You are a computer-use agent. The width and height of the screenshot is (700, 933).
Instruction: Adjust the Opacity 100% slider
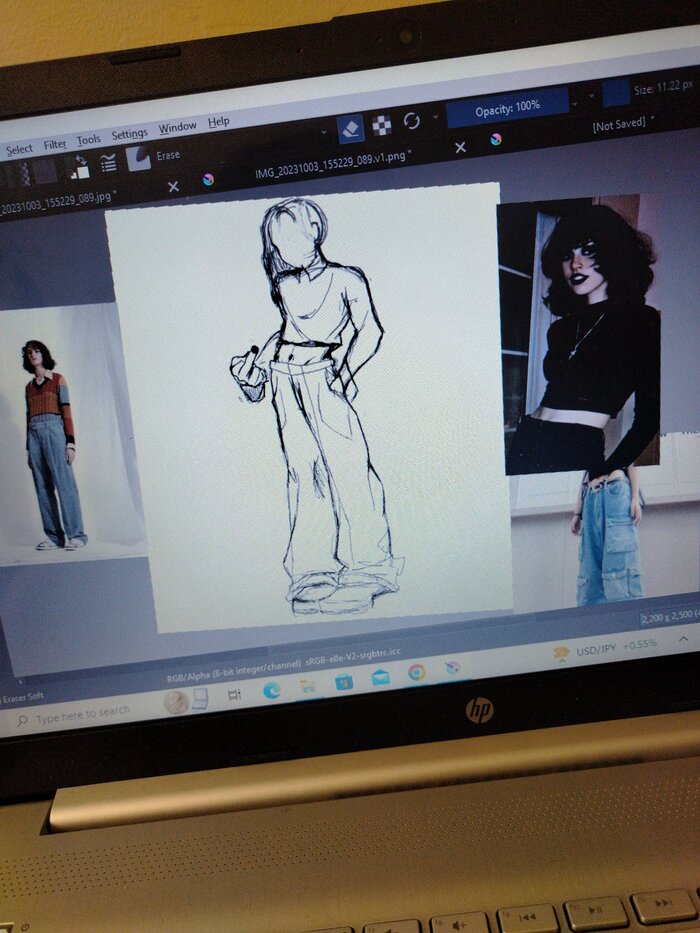[507, 108]
